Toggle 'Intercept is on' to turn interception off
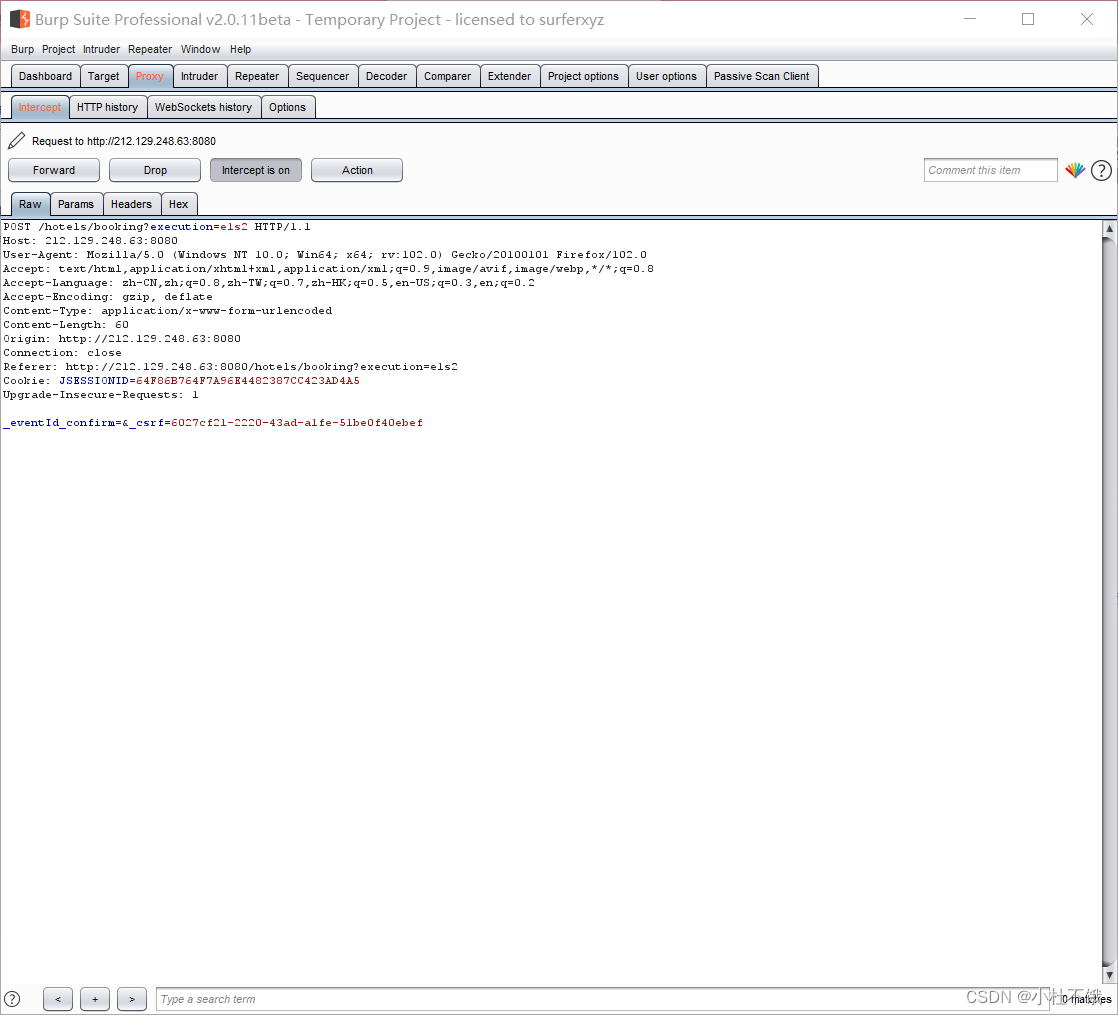Image resolution: width=1118 pixels, height=1015 pixels. [255, 169]
